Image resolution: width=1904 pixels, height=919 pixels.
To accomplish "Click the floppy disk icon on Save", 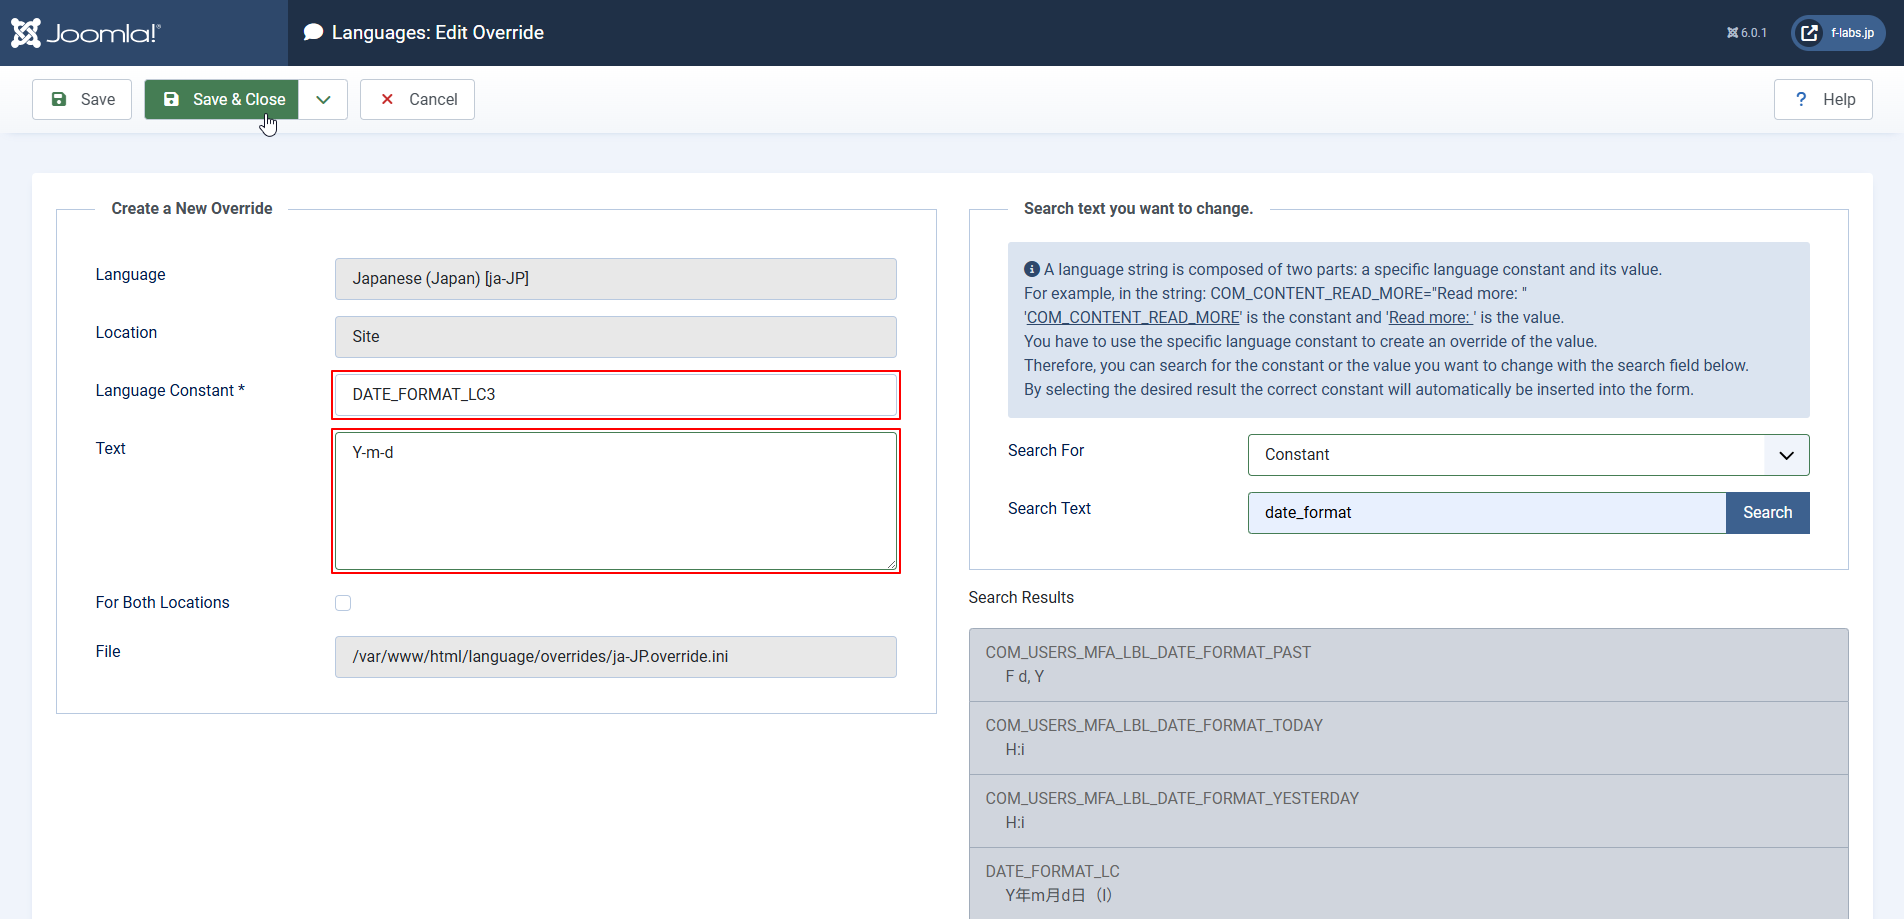I will pyautogui.click(x=59, y=99).
